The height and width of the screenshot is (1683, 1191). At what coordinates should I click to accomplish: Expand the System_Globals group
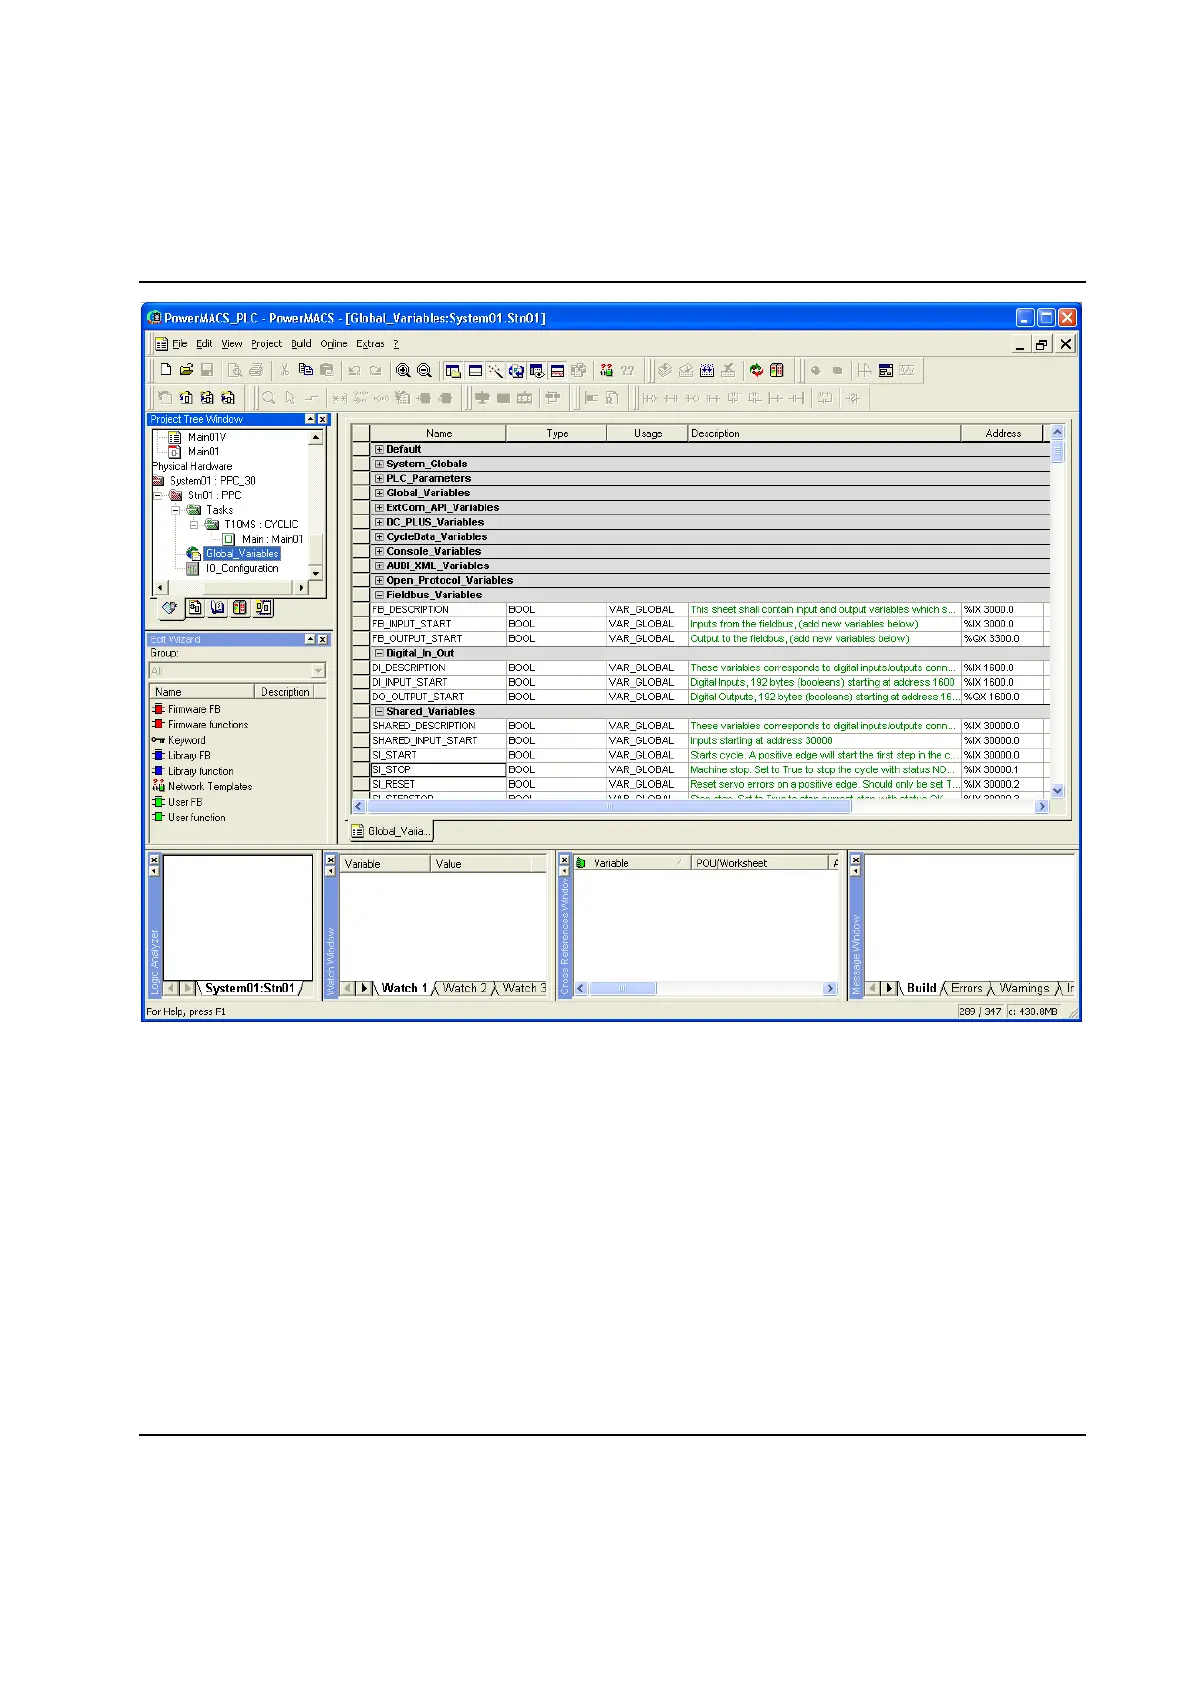(379, 464)
